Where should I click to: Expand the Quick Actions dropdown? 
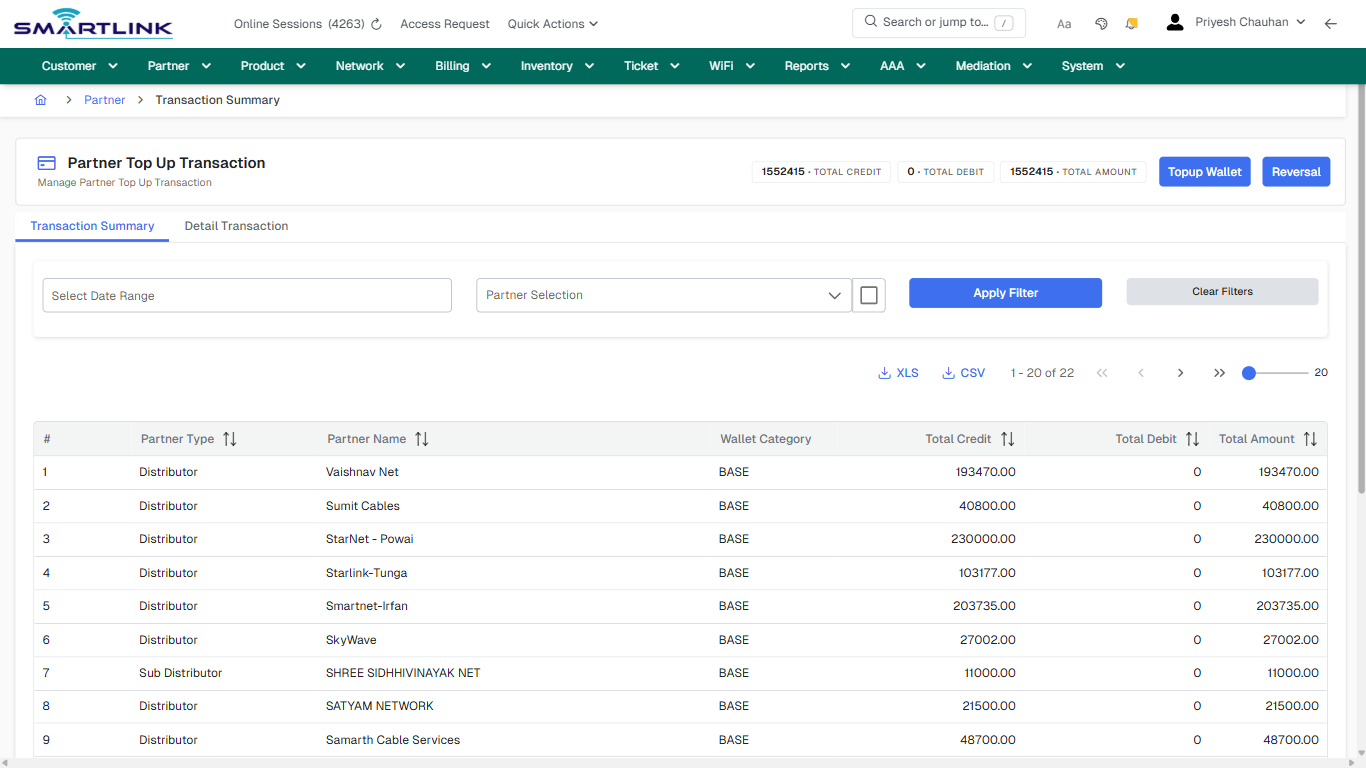[x=552, y=23]
